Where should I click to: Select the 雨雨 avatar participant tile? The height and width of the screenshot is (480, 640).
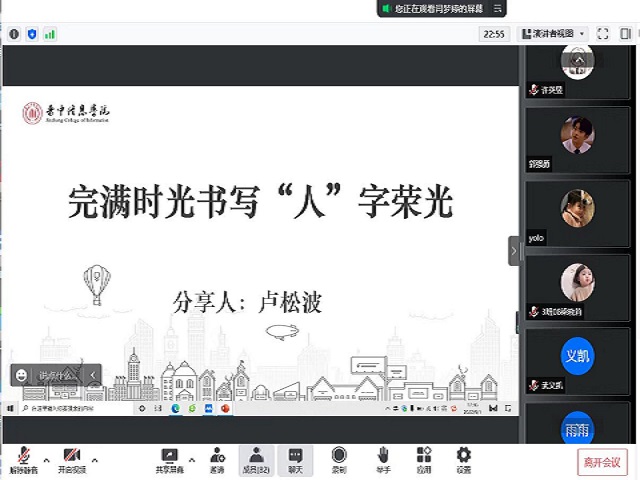click(577, 424)
